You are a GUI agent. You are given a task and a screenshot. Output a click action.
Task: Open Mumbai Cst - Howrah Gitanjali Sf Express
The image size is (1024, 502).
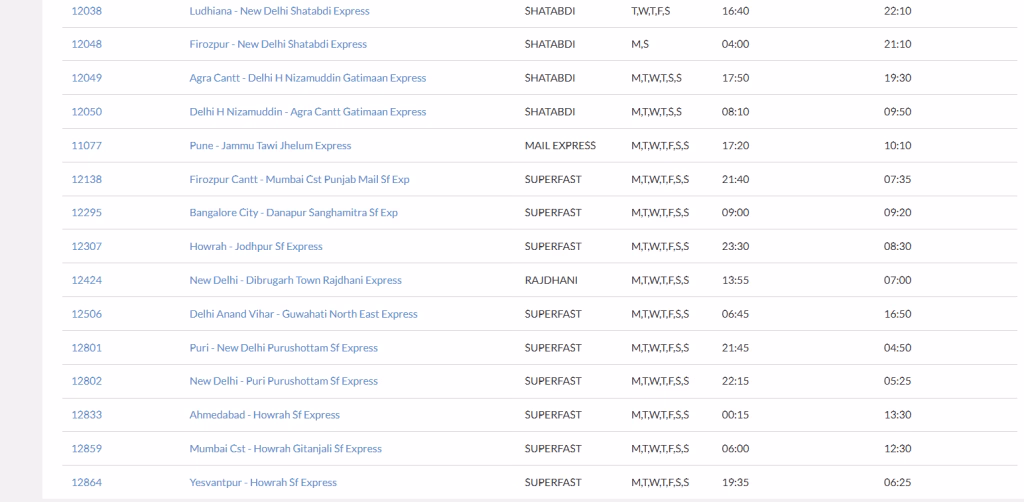coord(285,448)
